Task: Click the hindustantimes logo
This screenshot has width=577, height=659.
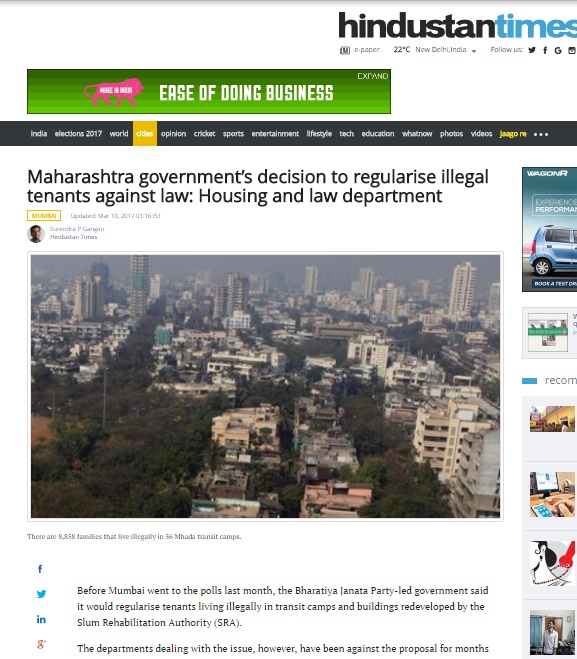Action: 458,26
